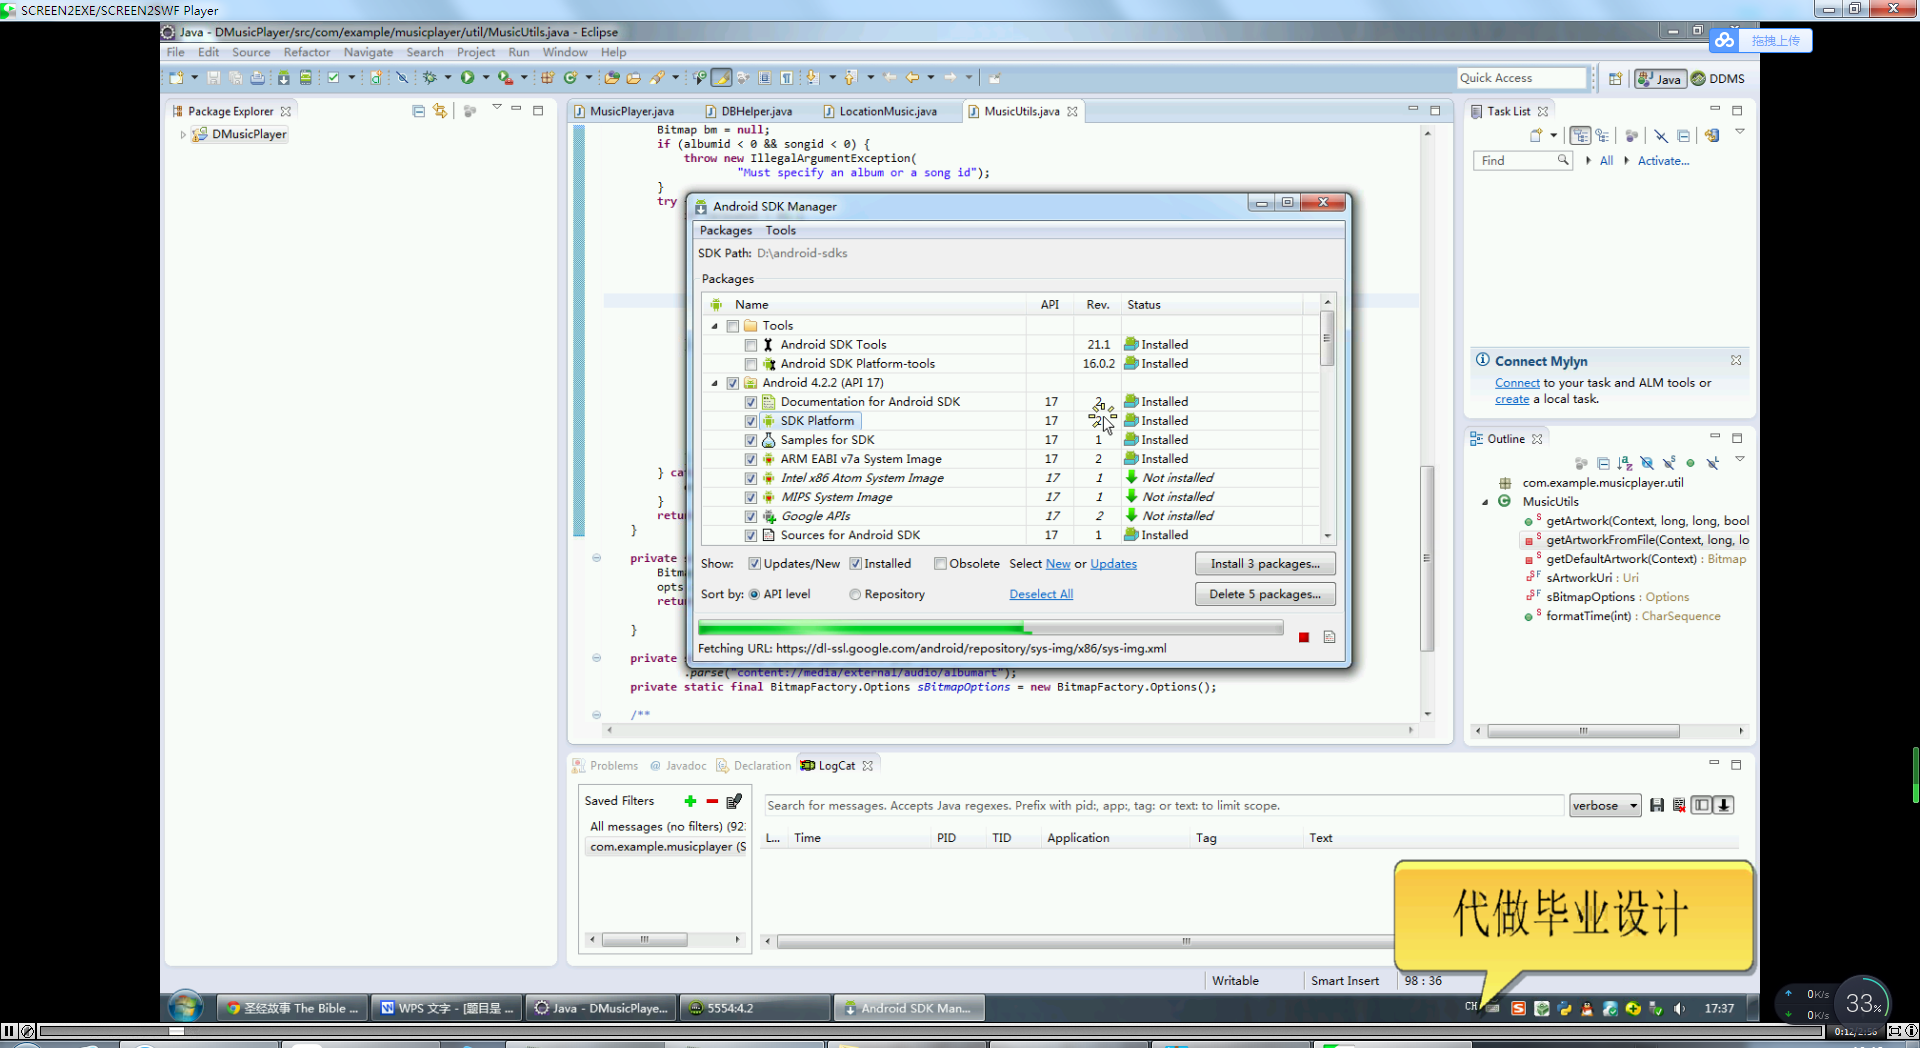Click Scheduled presentation icon in Task List
The width and height of the screenshot is (1920, 1048).
(x=1602, y=135)
